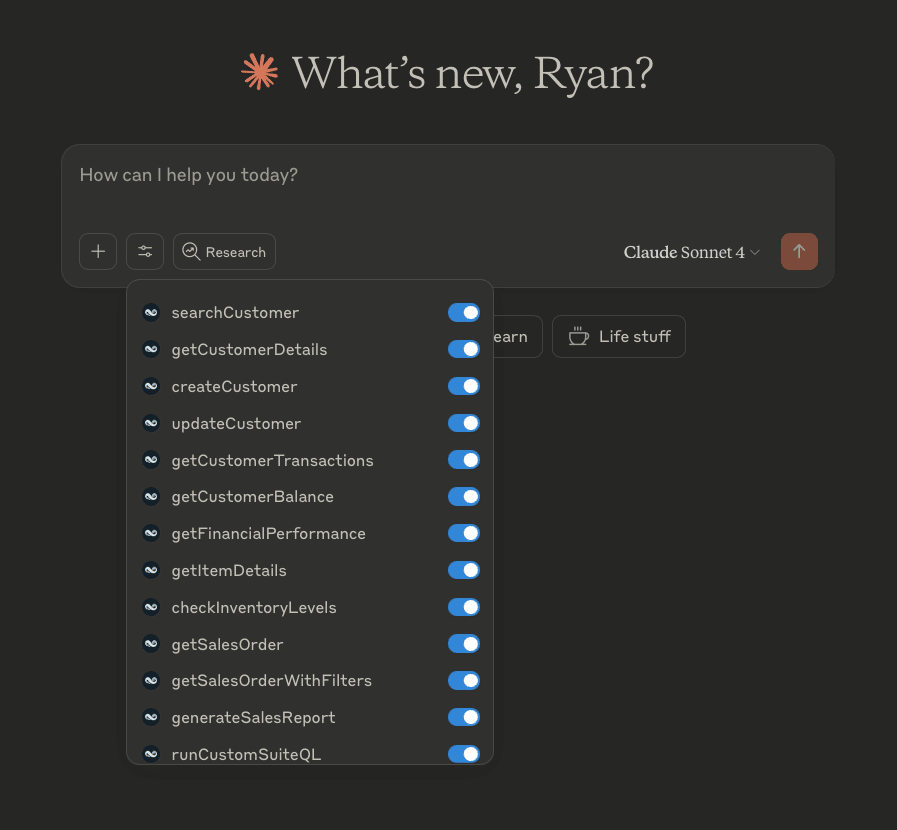Switch off the getSalesOrderWithFilters toggle
The image size is (897, 830).
[x=464, y=681]
